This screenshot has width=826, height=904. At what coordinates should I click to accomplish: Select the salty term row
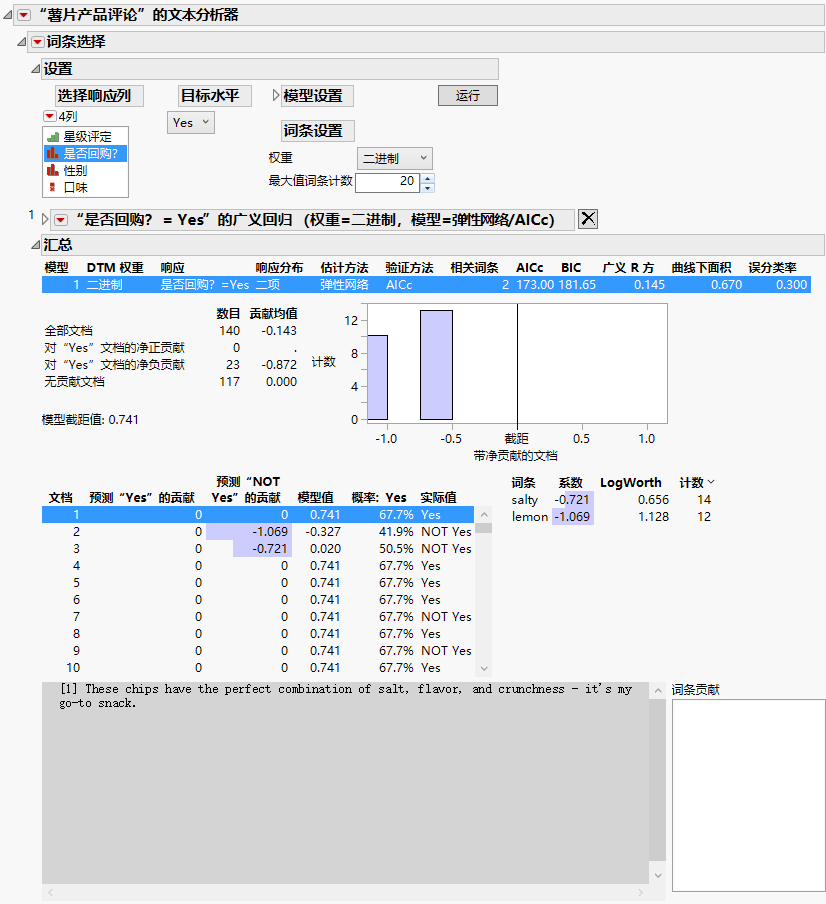tap(611, 500)
